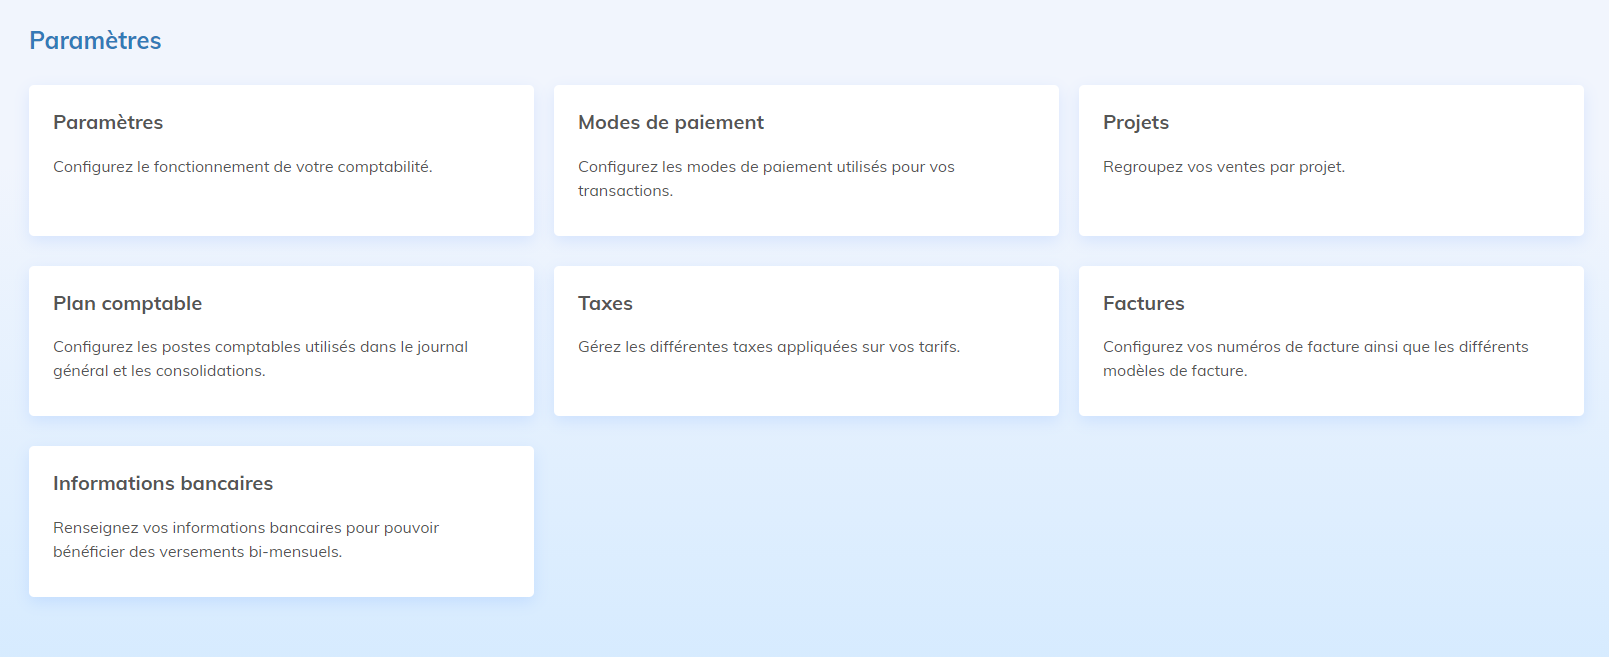1609x657 pixels.
Task: Click 'Configurez le fonctionnement de votre comptabilité' text
Action: coord(242,167)
